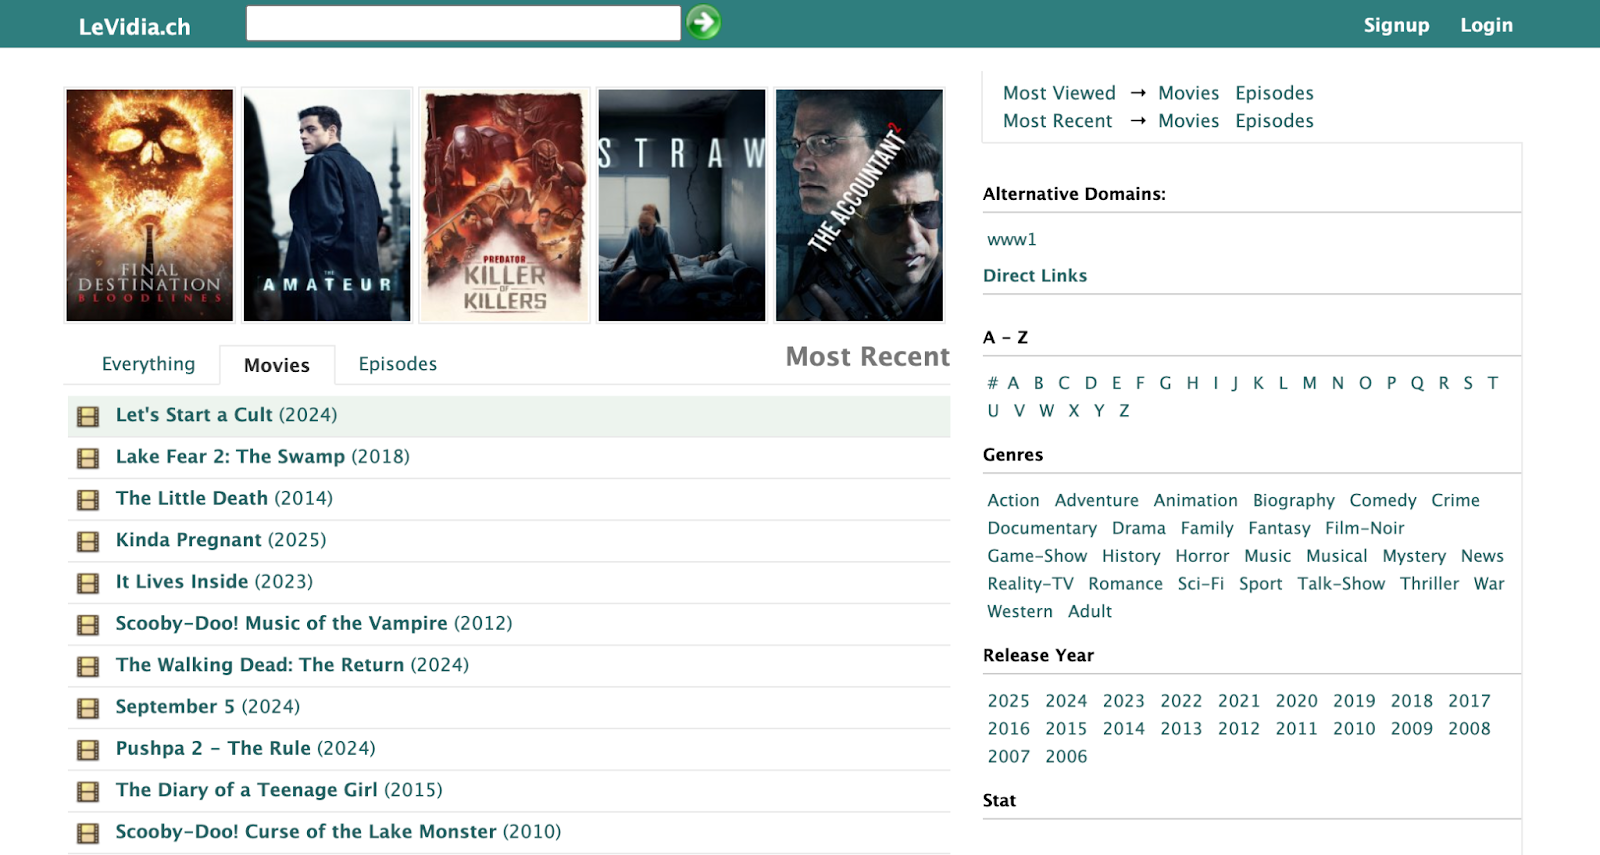The width and height of the screenshot is (1600, 855).
Task: Open Predator Killer of Killers poster
Action: [504, 205]
